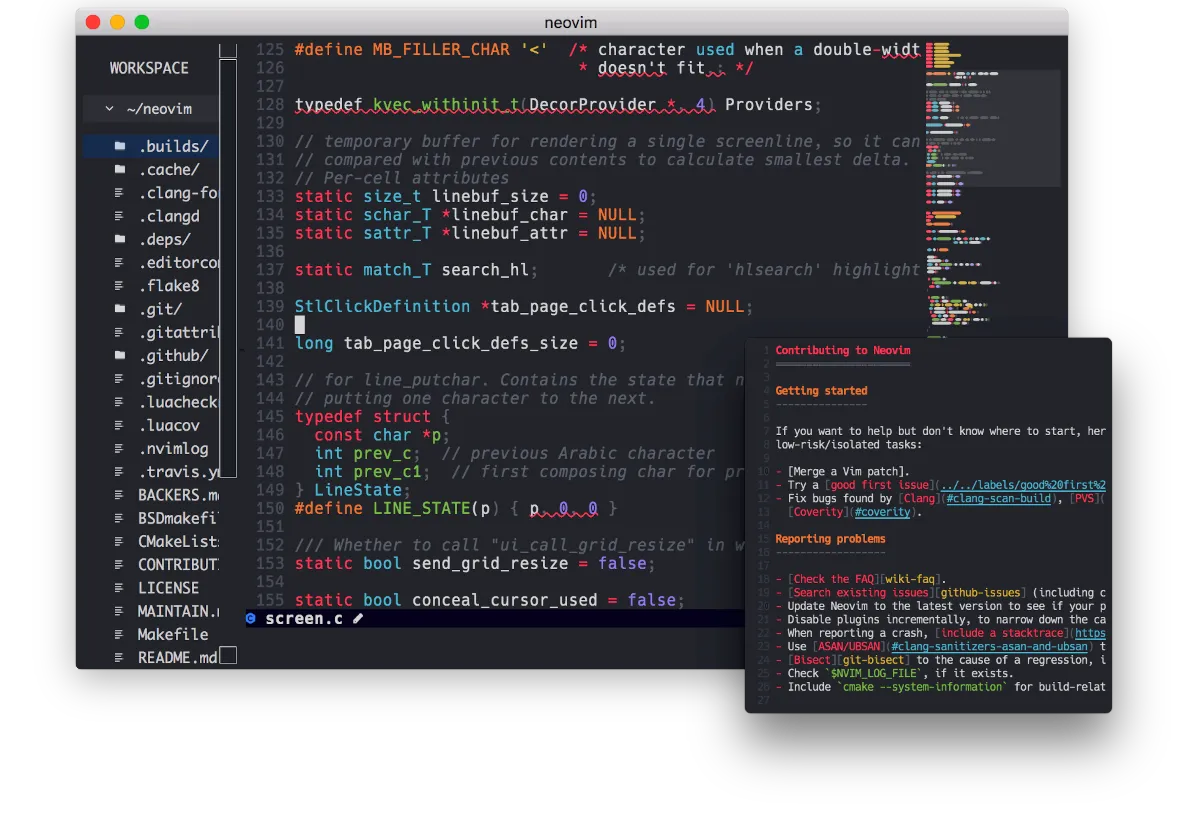This screenshot has width=1200, height=838.
Task: Click the C filetype icon in the statusline
Action: 250,618
